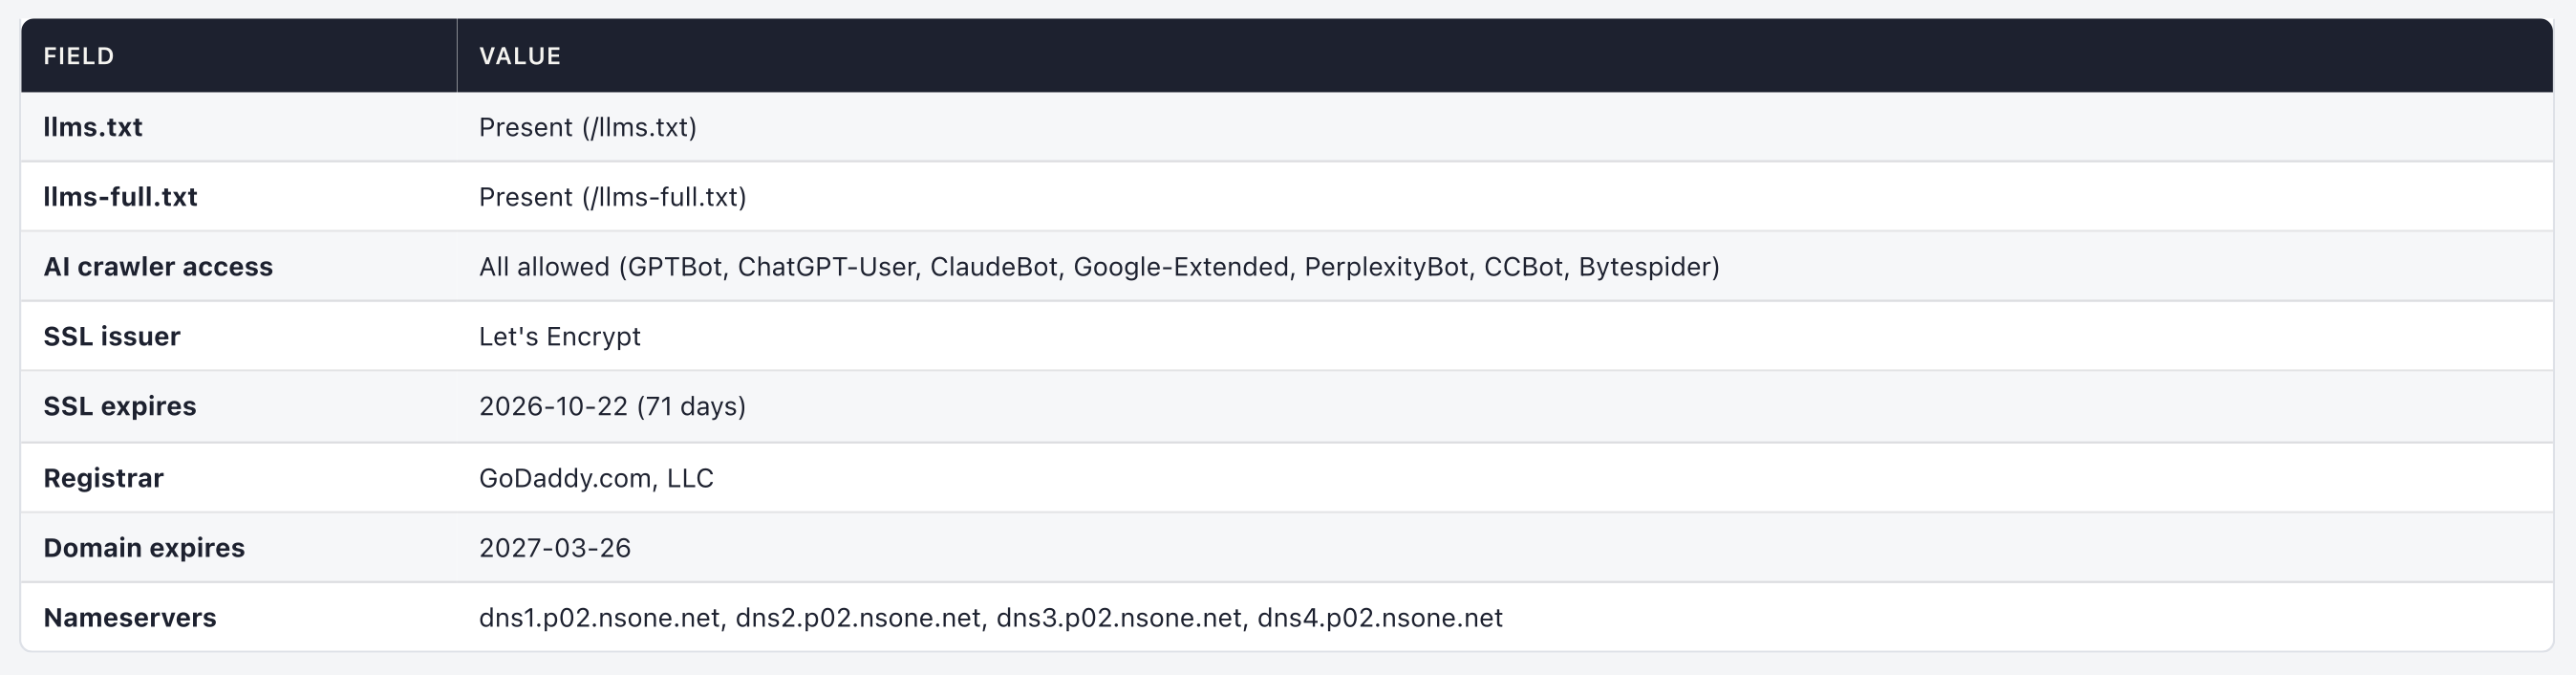Click the Let's Encrypt value
This screenshot has height=675, width=2576.
(x=560, y=337)
